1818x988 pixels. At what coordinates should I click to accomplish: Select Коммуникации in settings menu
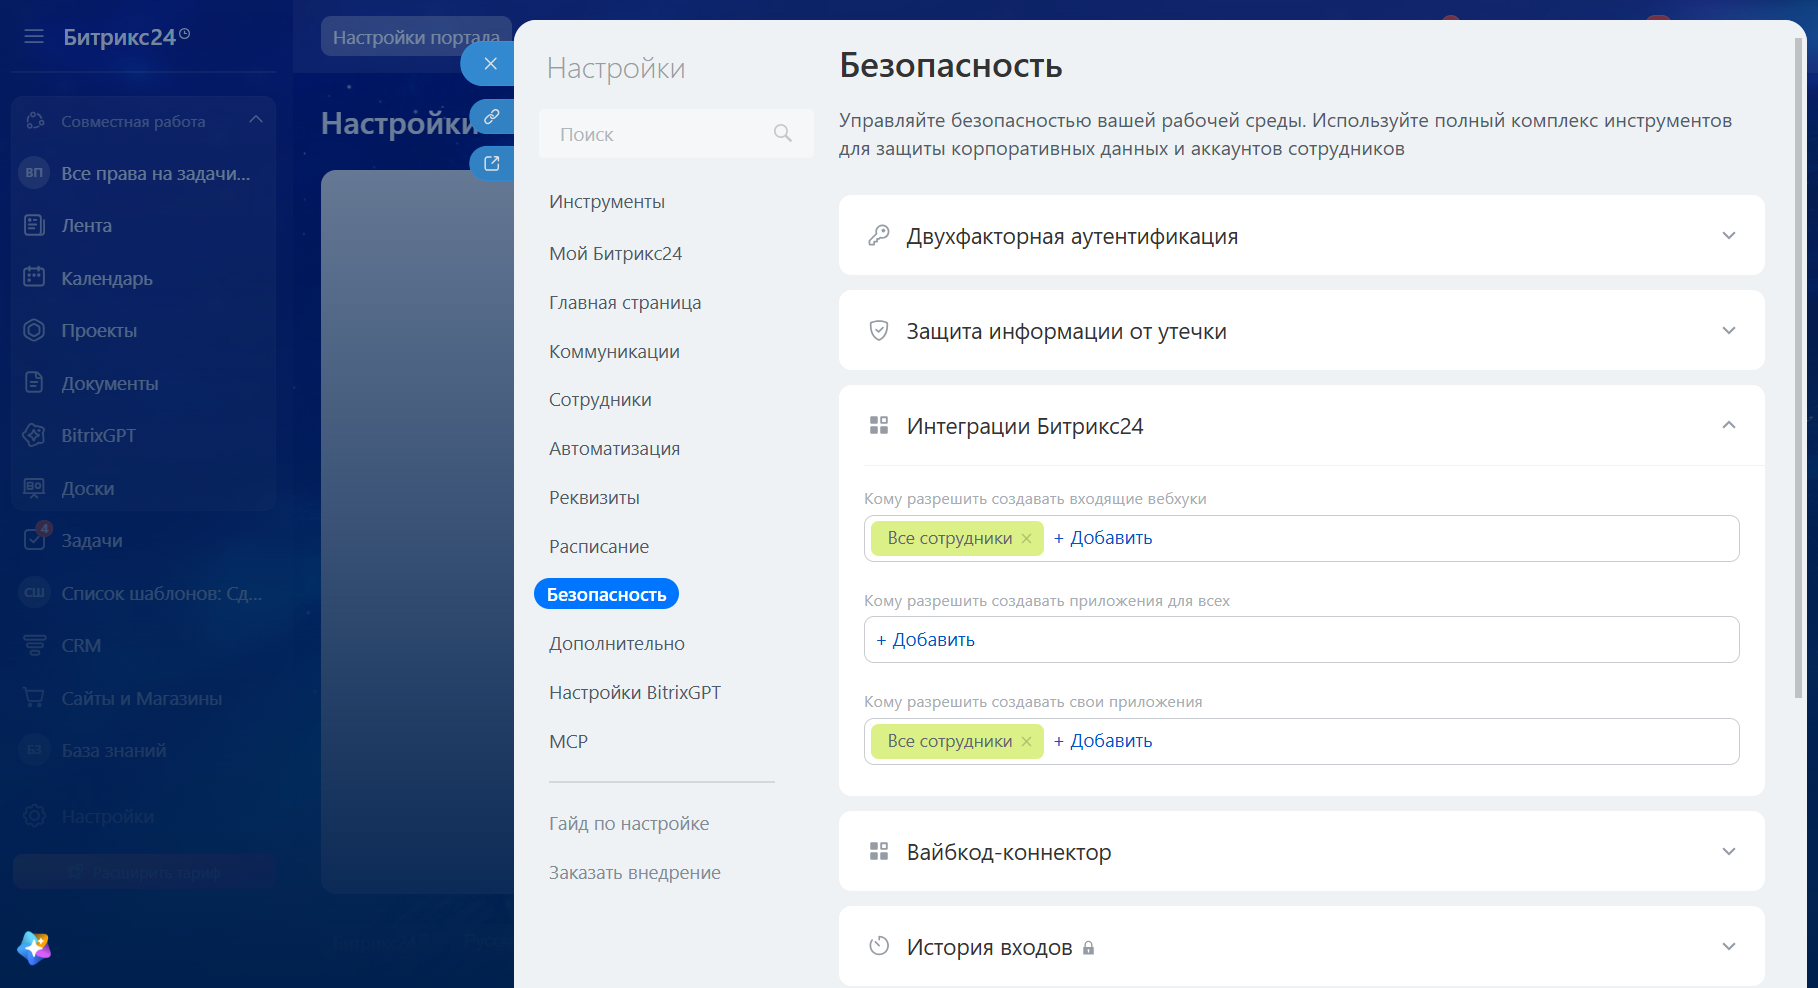pos(614,352)
